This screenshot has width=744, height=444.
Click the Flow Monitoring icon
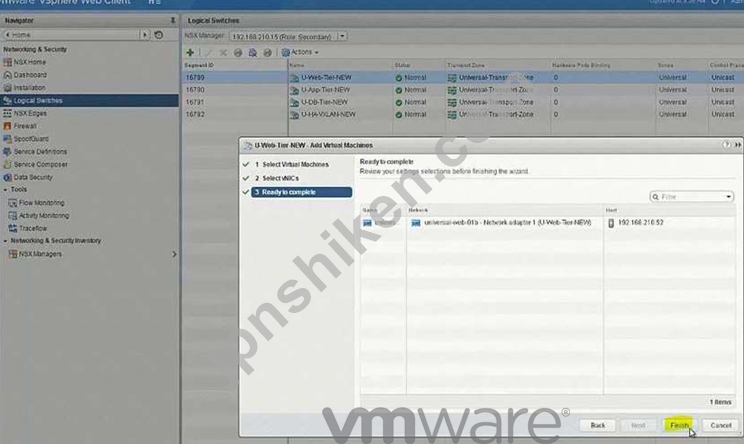tap(13, 203)
